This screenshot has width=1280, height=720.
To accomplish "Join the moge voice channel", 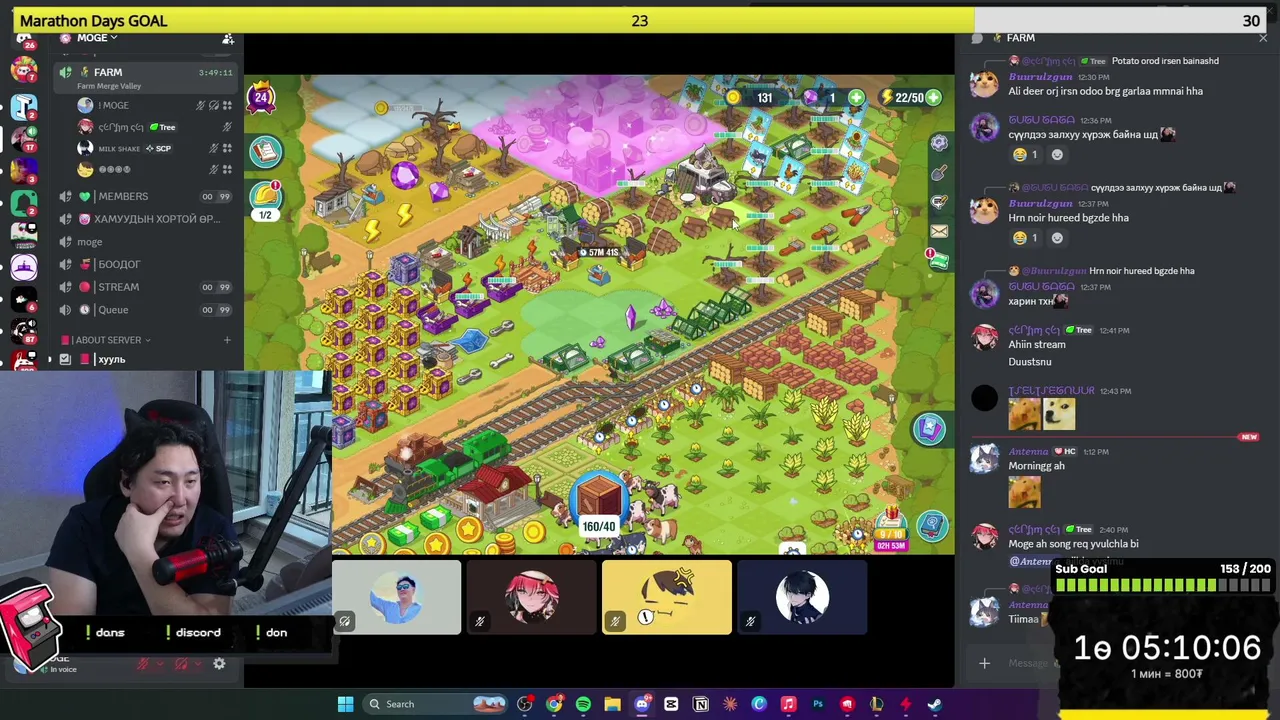I will pyautogui.click(x=146, y=242).
